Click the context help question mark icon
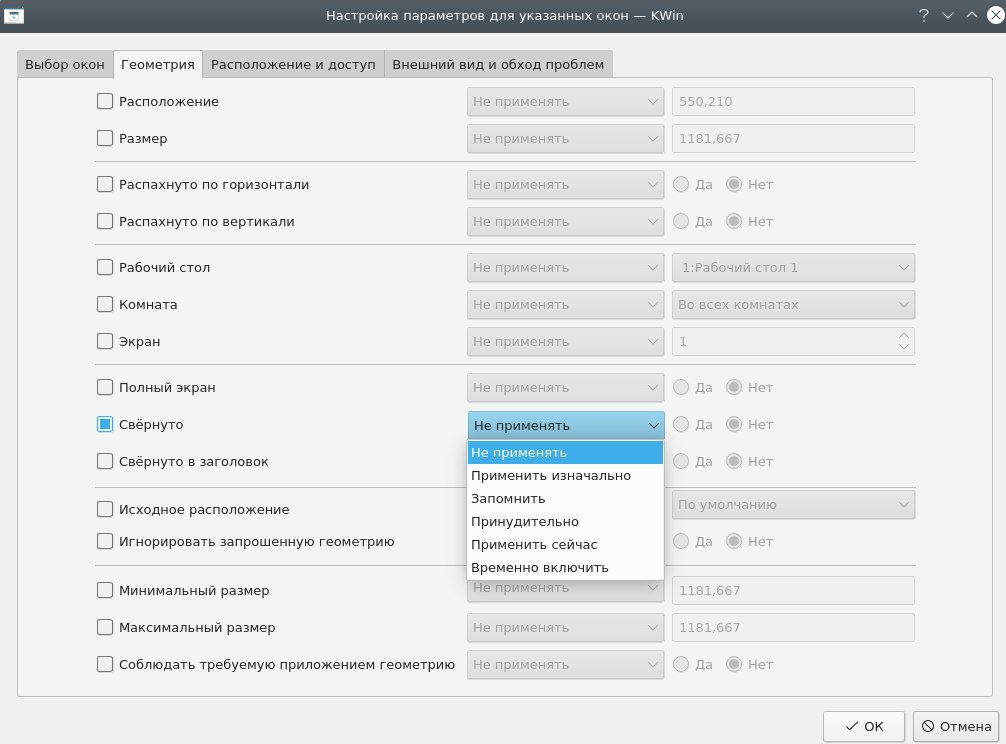1006x744 pixels. click(x=923, y=15)
